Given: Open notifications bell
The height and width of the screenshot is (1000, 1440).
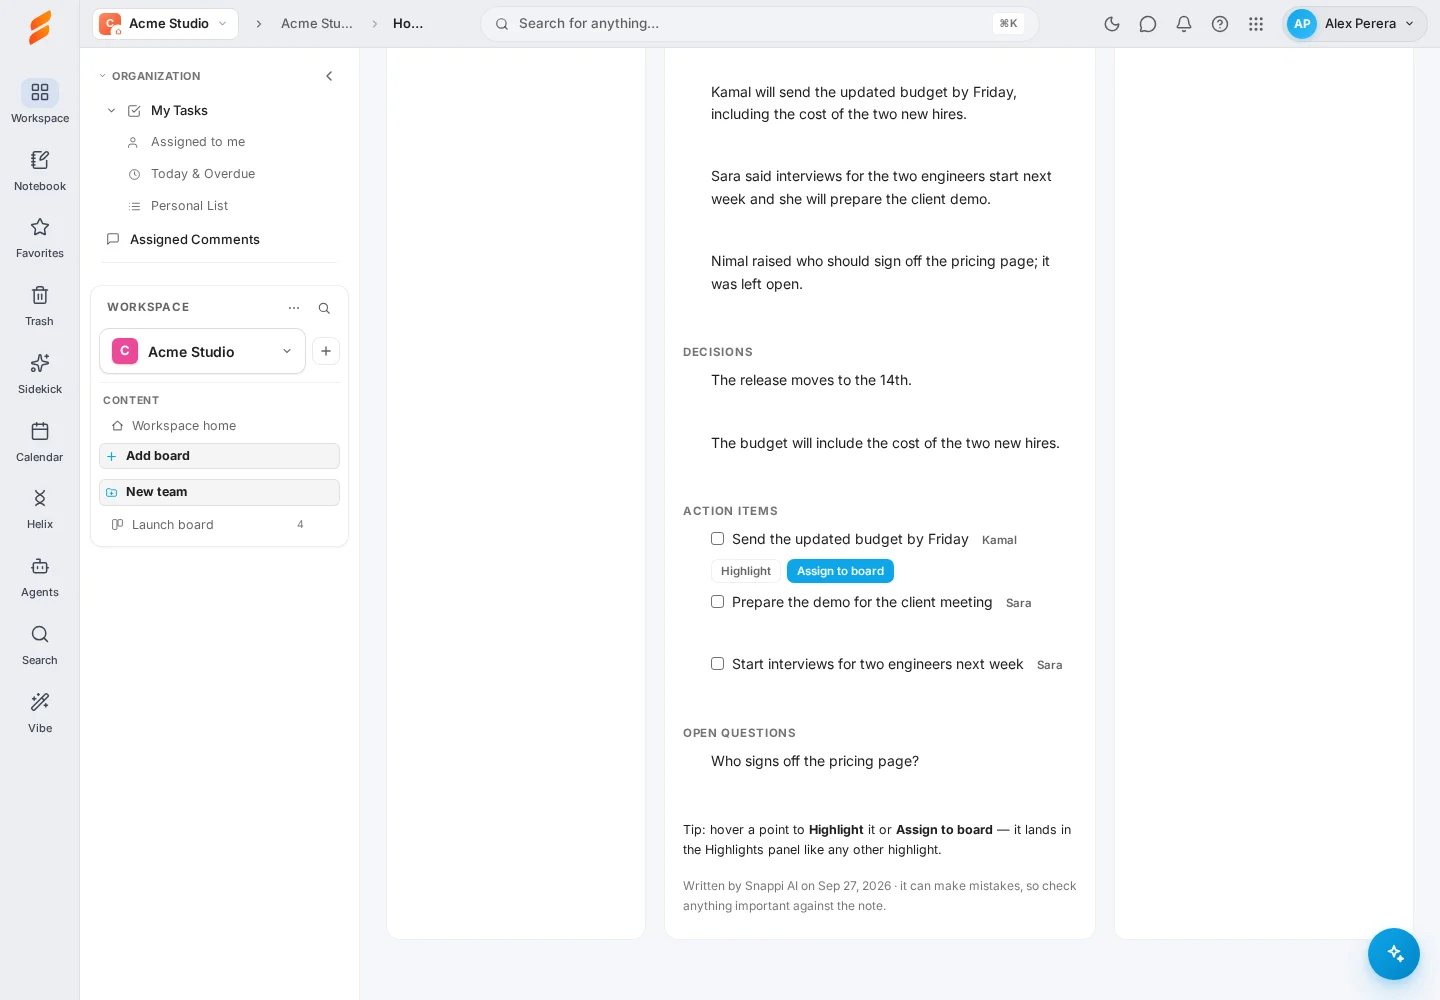Looking at the screenshot, I should [x=1184, y=24].
